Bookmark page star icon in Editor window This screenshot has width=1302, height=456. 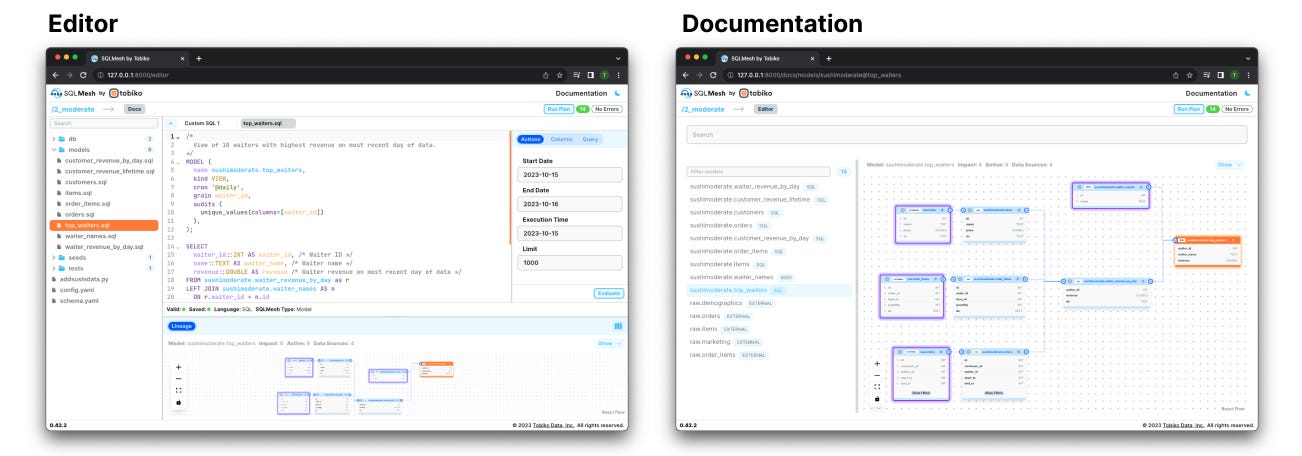559,74
